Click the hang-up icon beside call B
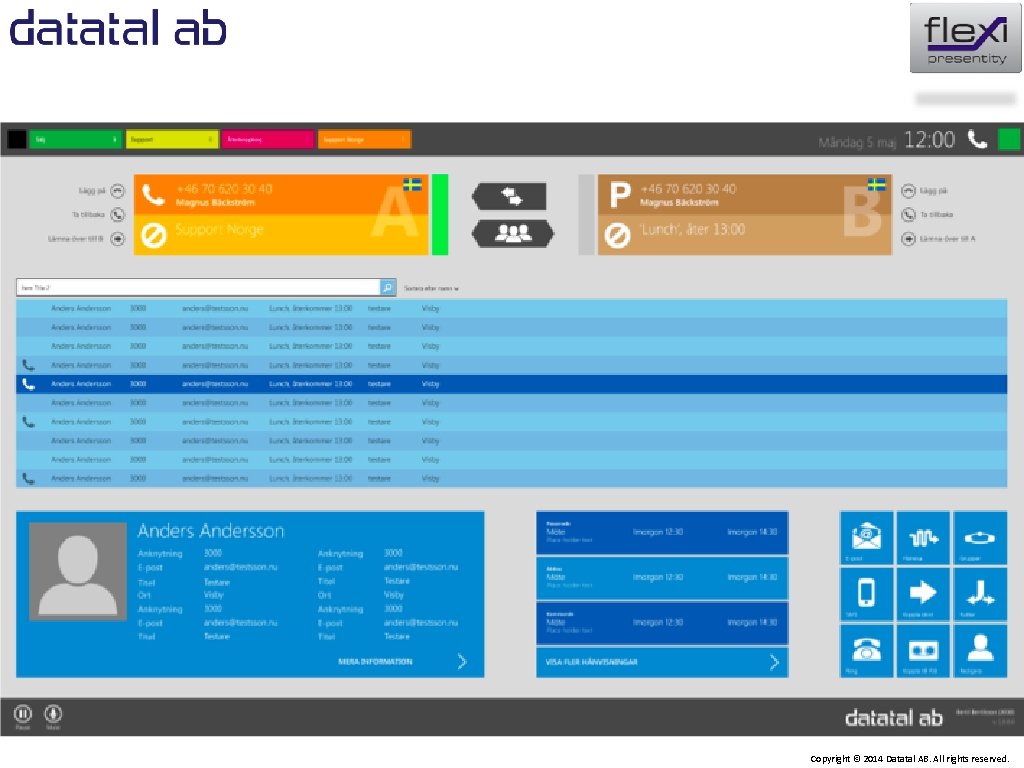Image resolution: width=1024 pixels, height=768 pixels. (908, 191)
